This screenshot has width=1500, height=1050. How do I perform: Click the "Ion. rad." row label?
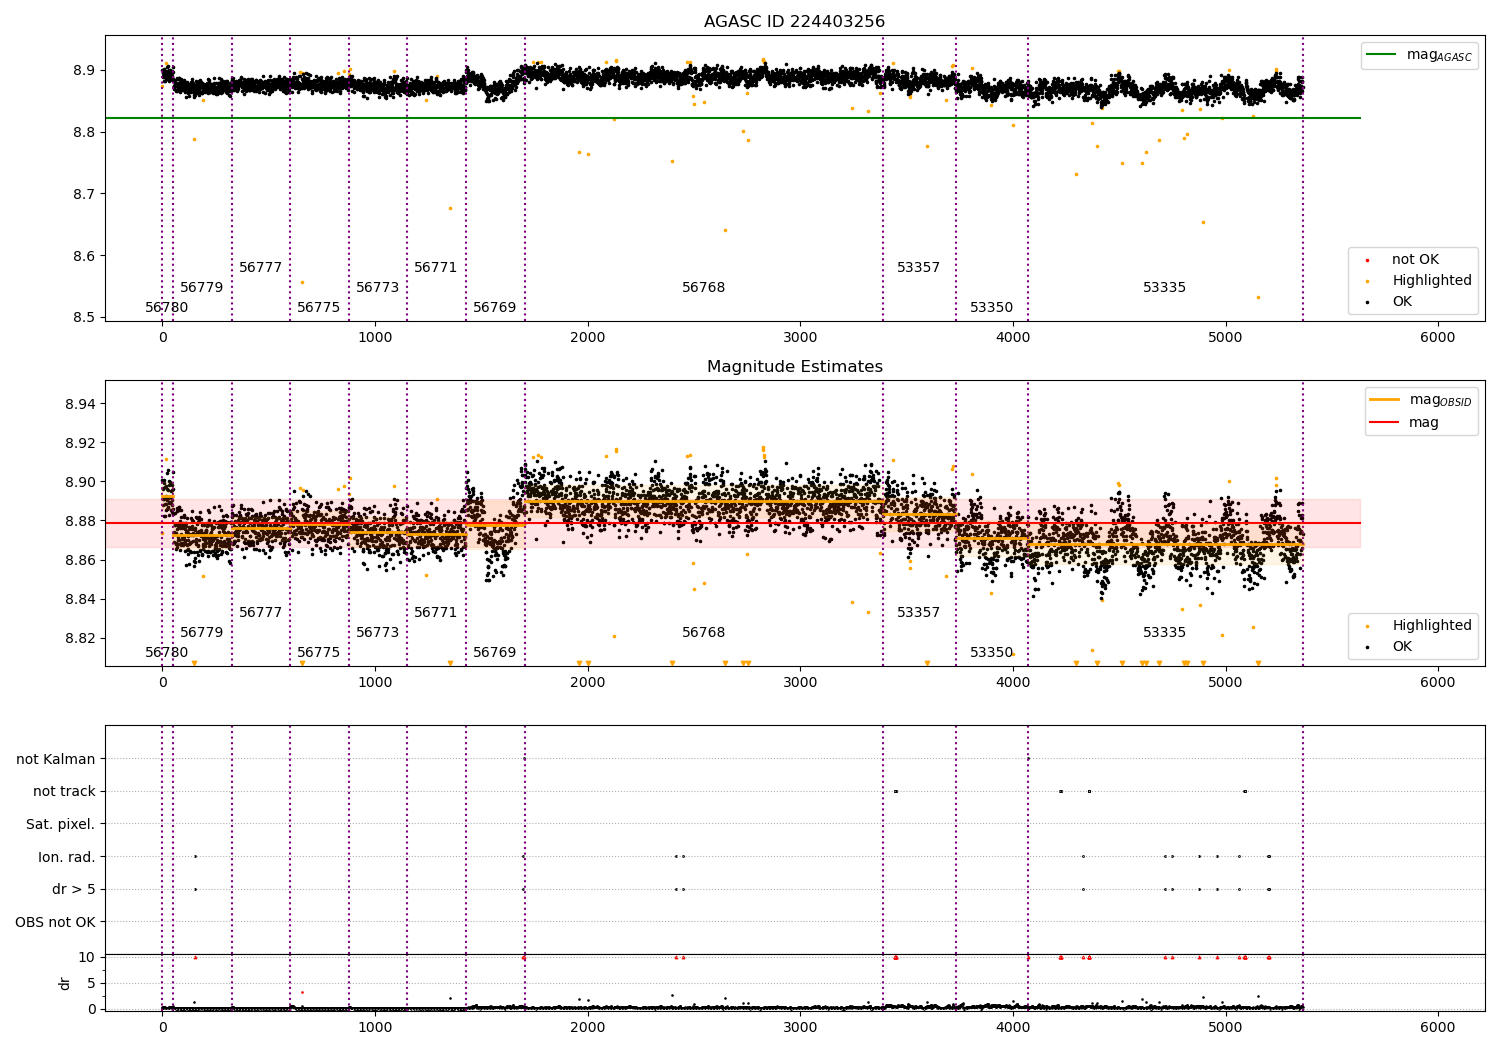tap(67, 857)
